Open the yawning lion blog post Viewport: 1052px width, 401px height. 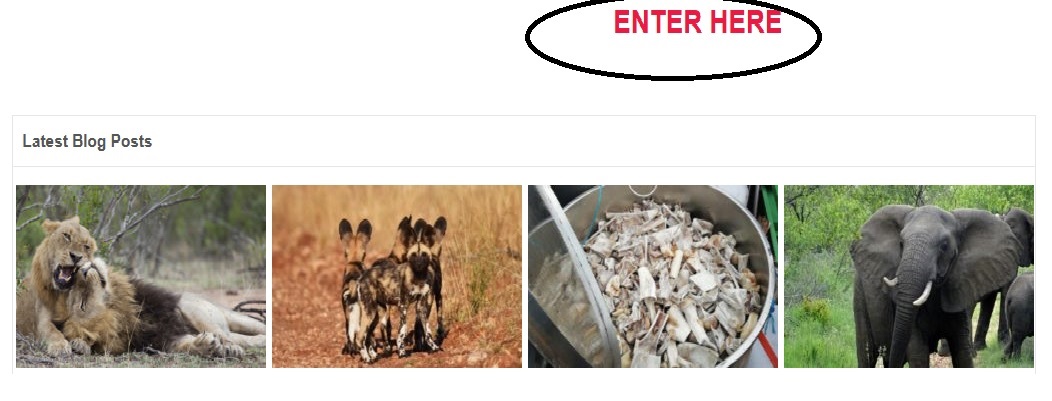[x=141, y=276]
